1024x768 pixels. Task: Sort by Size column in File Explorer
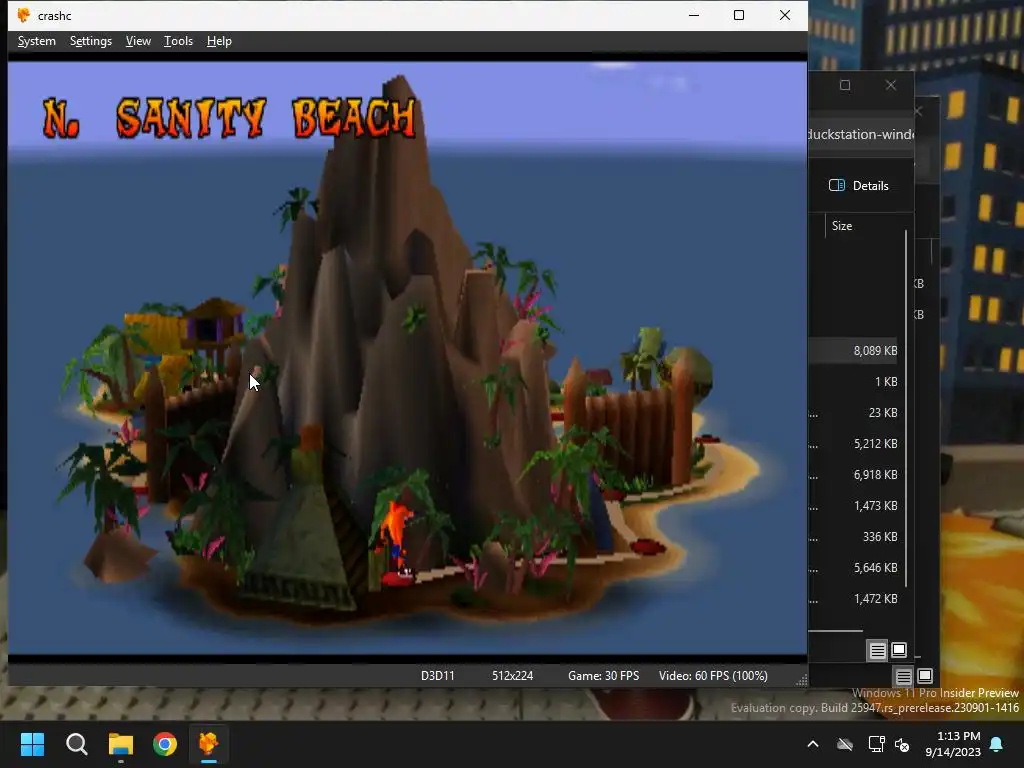pyautogui.click(x=842, y=226)
